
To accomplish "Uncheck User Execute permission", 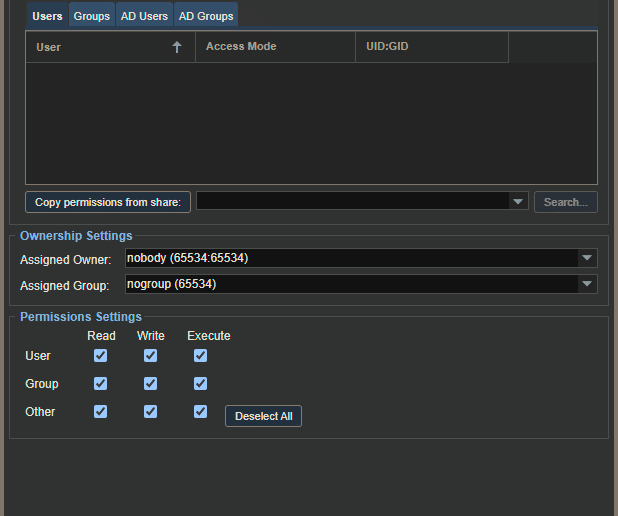I will [201, 356].
